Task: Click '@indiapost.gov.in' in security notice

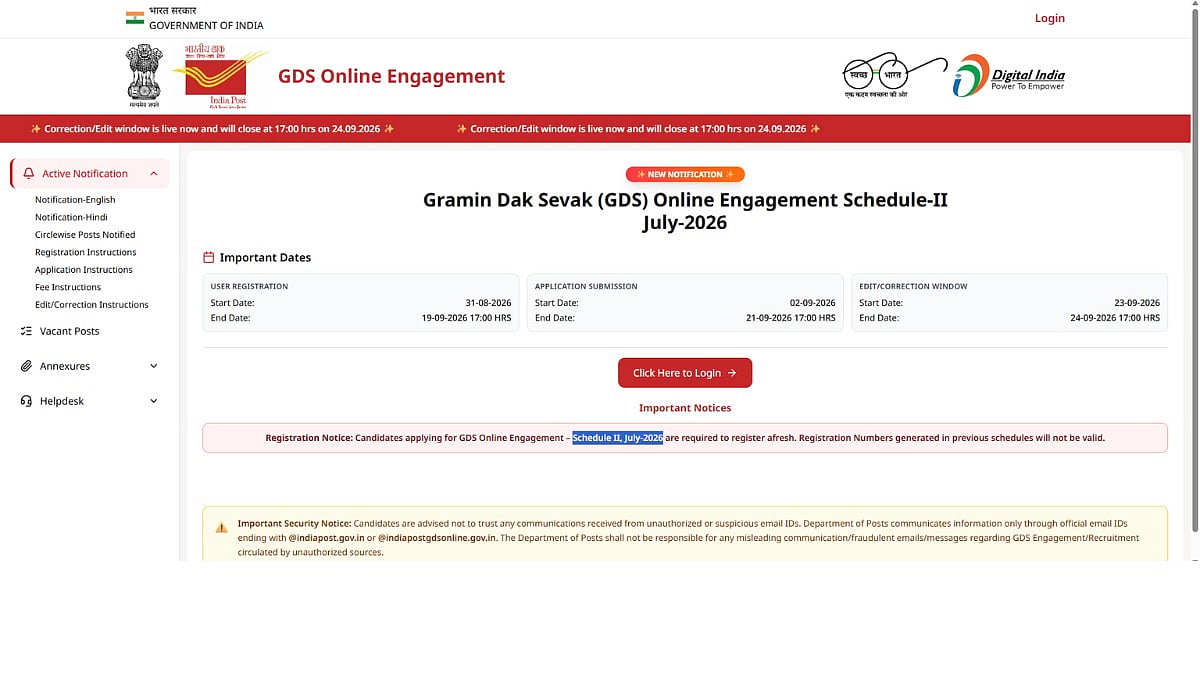Action: [326, 538]
